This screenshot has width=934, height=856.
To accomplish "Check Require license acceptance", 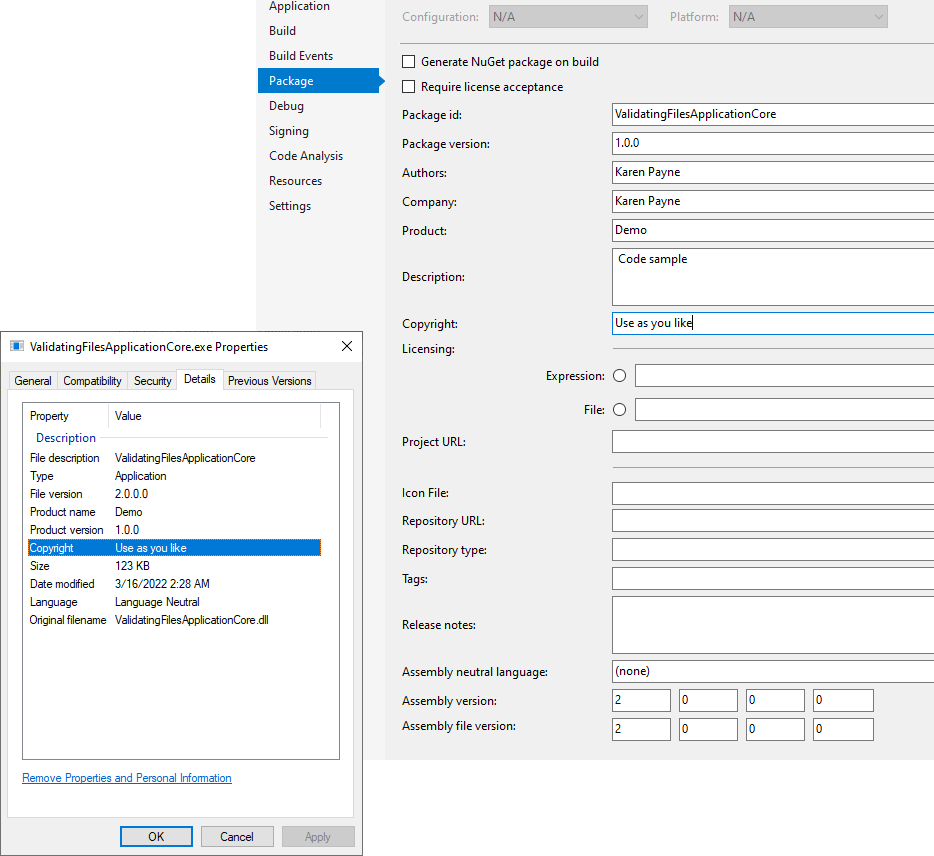I will click(409, 86).
